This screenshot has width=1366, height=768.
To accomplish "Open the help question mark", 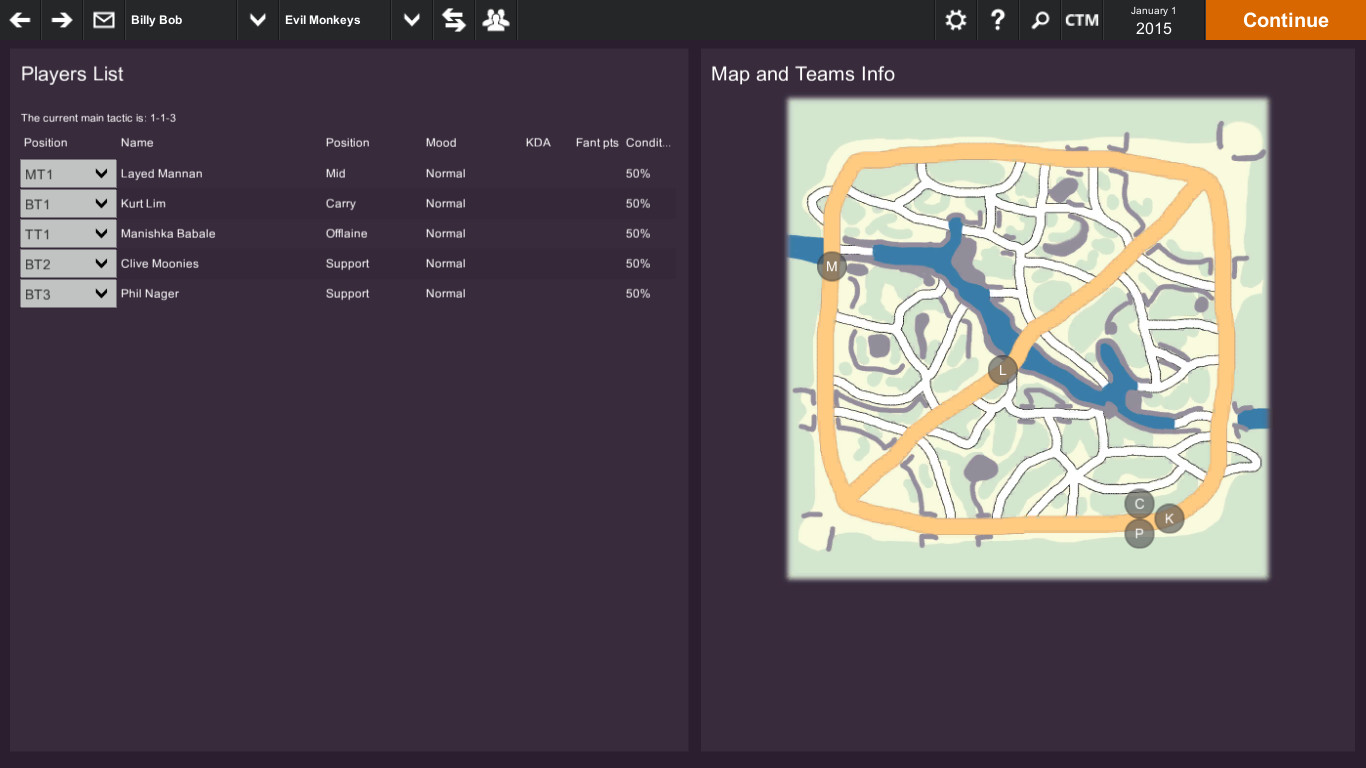I will pos(997,19).
